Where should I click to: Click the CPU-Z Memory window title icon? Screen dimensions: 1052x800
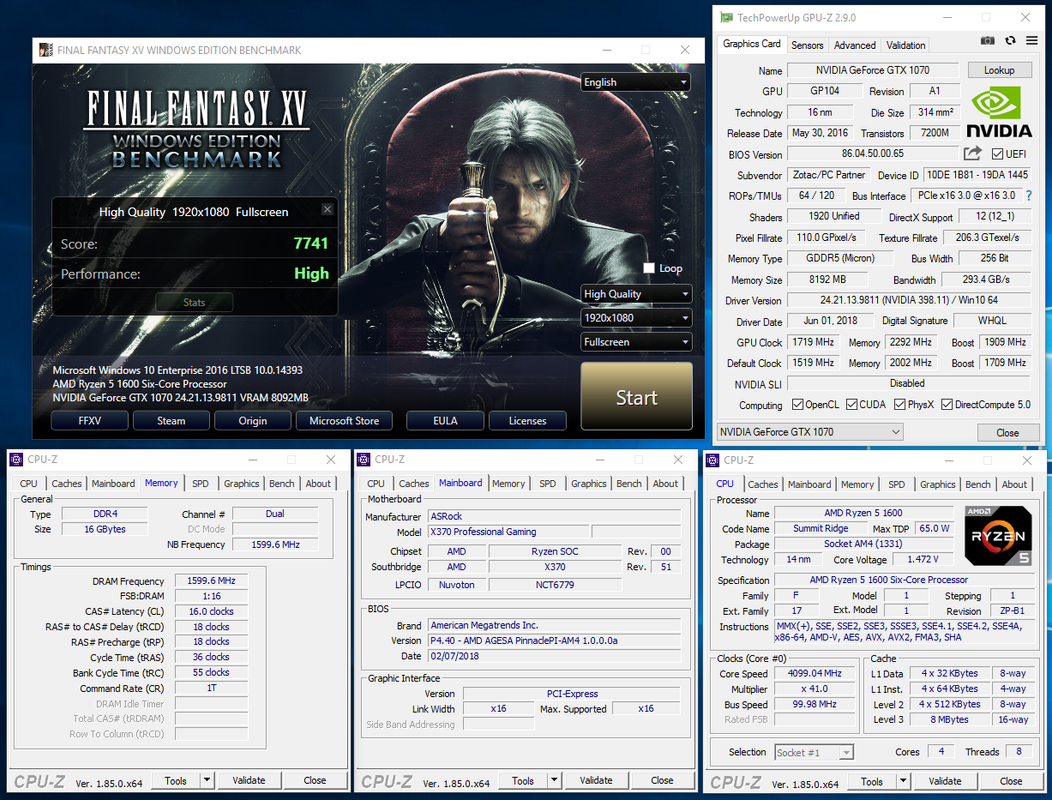pos(17,459)
